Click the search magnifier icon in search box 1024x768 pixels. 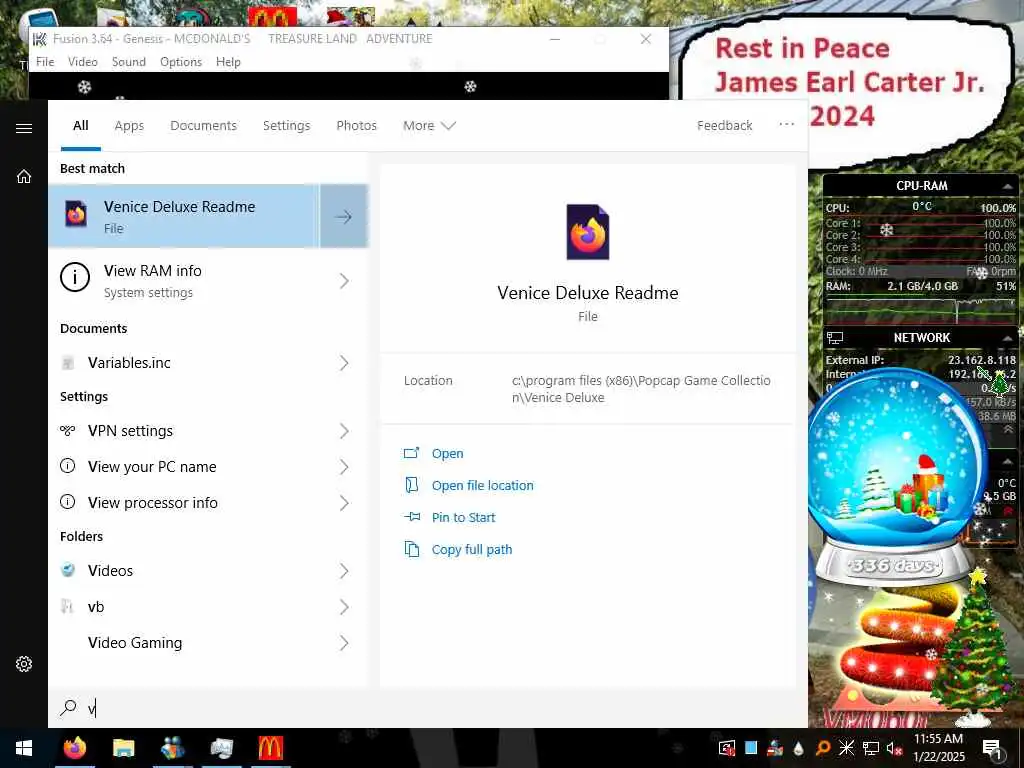click(68, 707)
